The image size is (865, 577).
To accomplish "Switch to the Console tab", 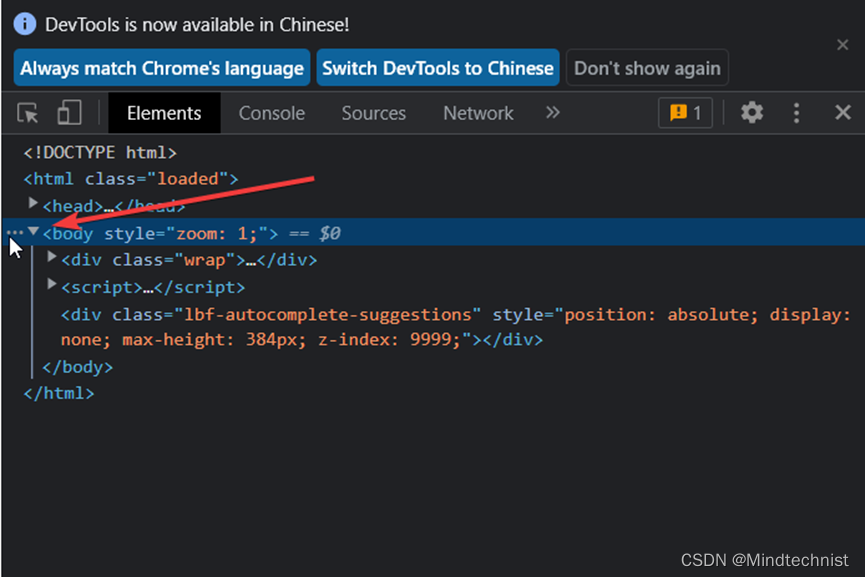I will coord(271,113).
